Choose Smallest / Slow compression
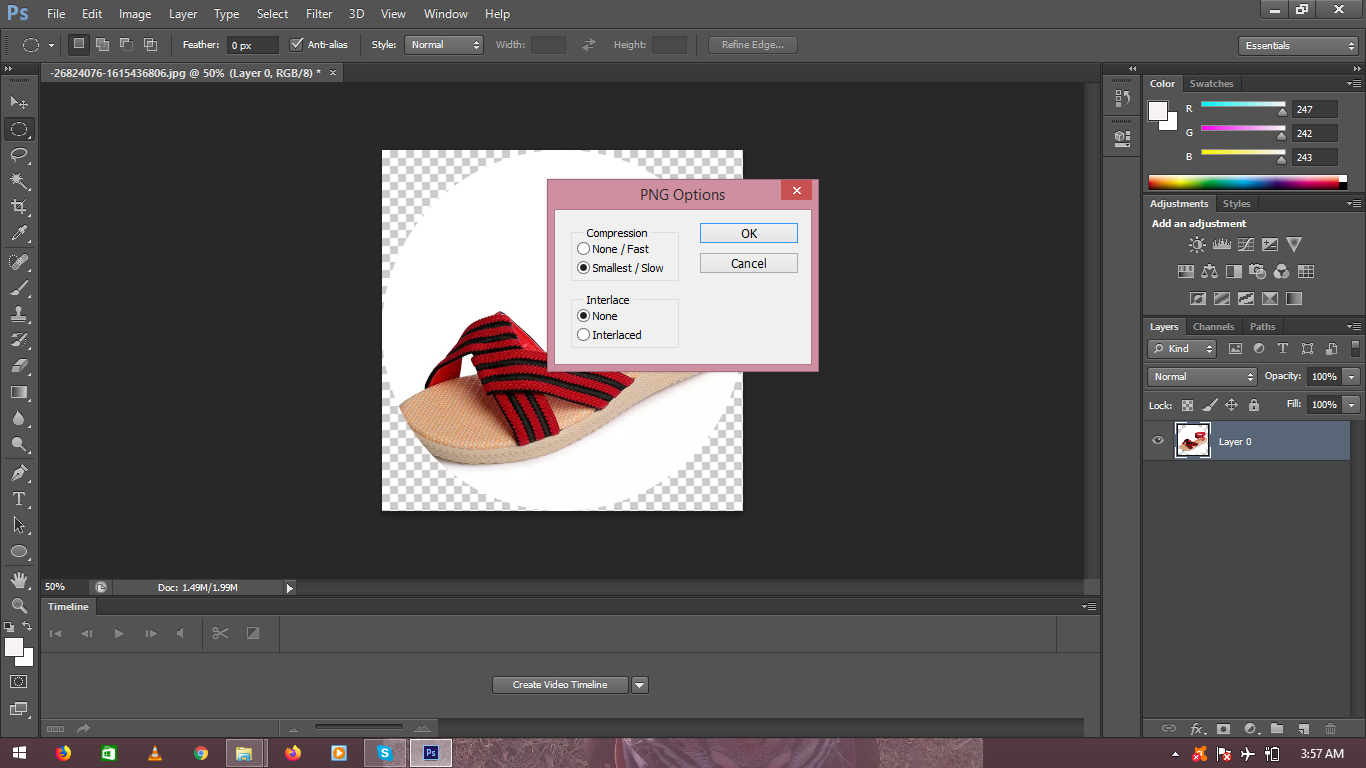The width and height of the screenshot is (1366, 768). pyautogui.click(x=620, y=268)
